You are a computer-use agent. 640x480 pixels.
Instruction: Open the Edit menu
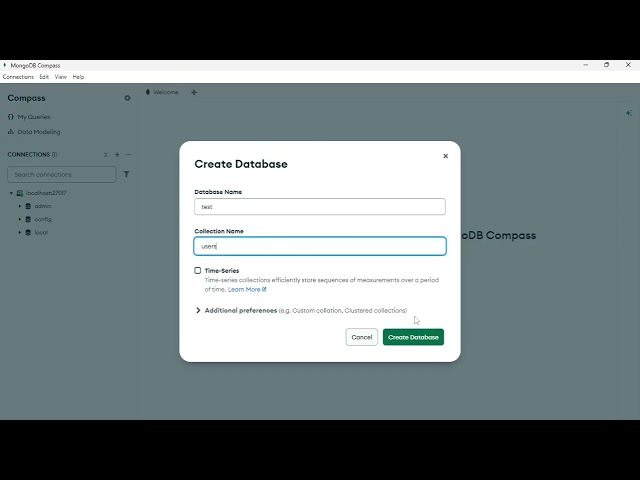click(44, 77)
